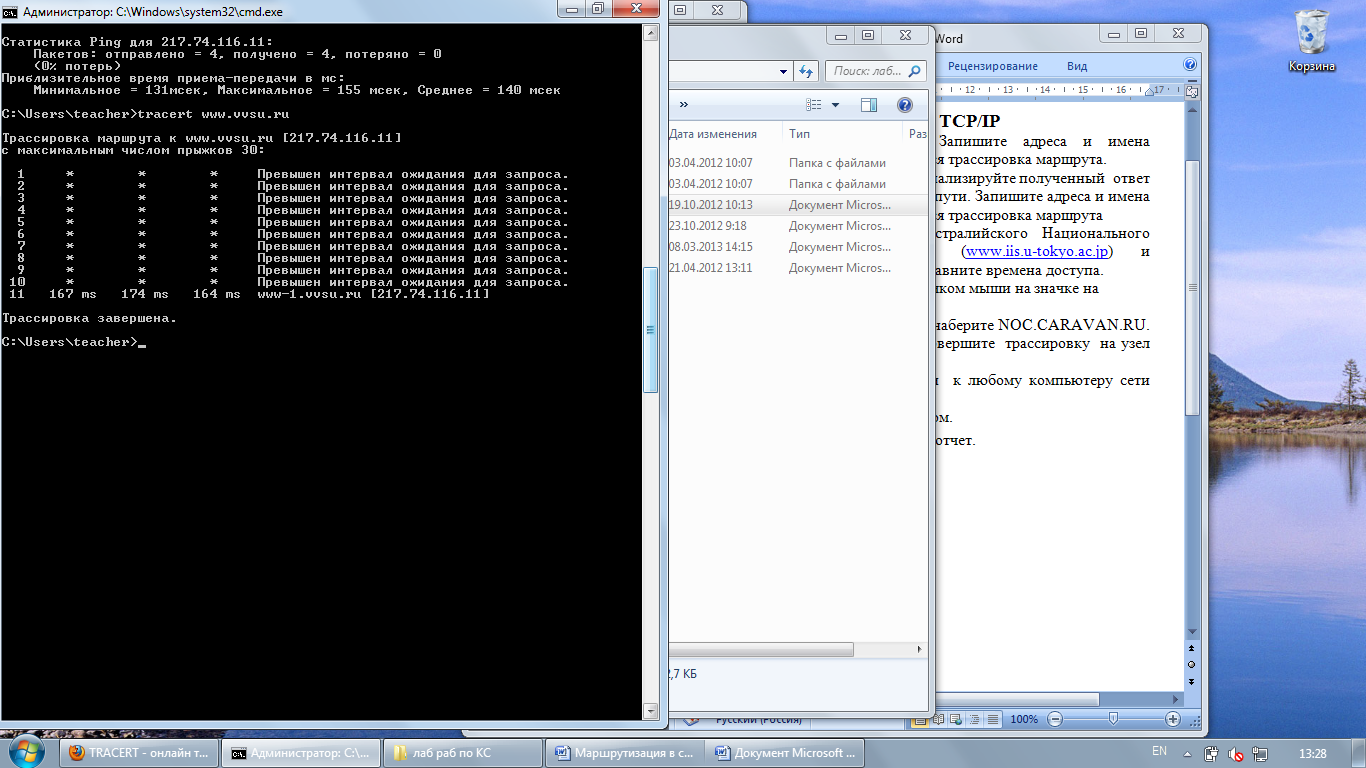This screenshot has height=768, width=1366.
Task: Show hidden tray icons arrow
Action: [x=1189, y=753]
